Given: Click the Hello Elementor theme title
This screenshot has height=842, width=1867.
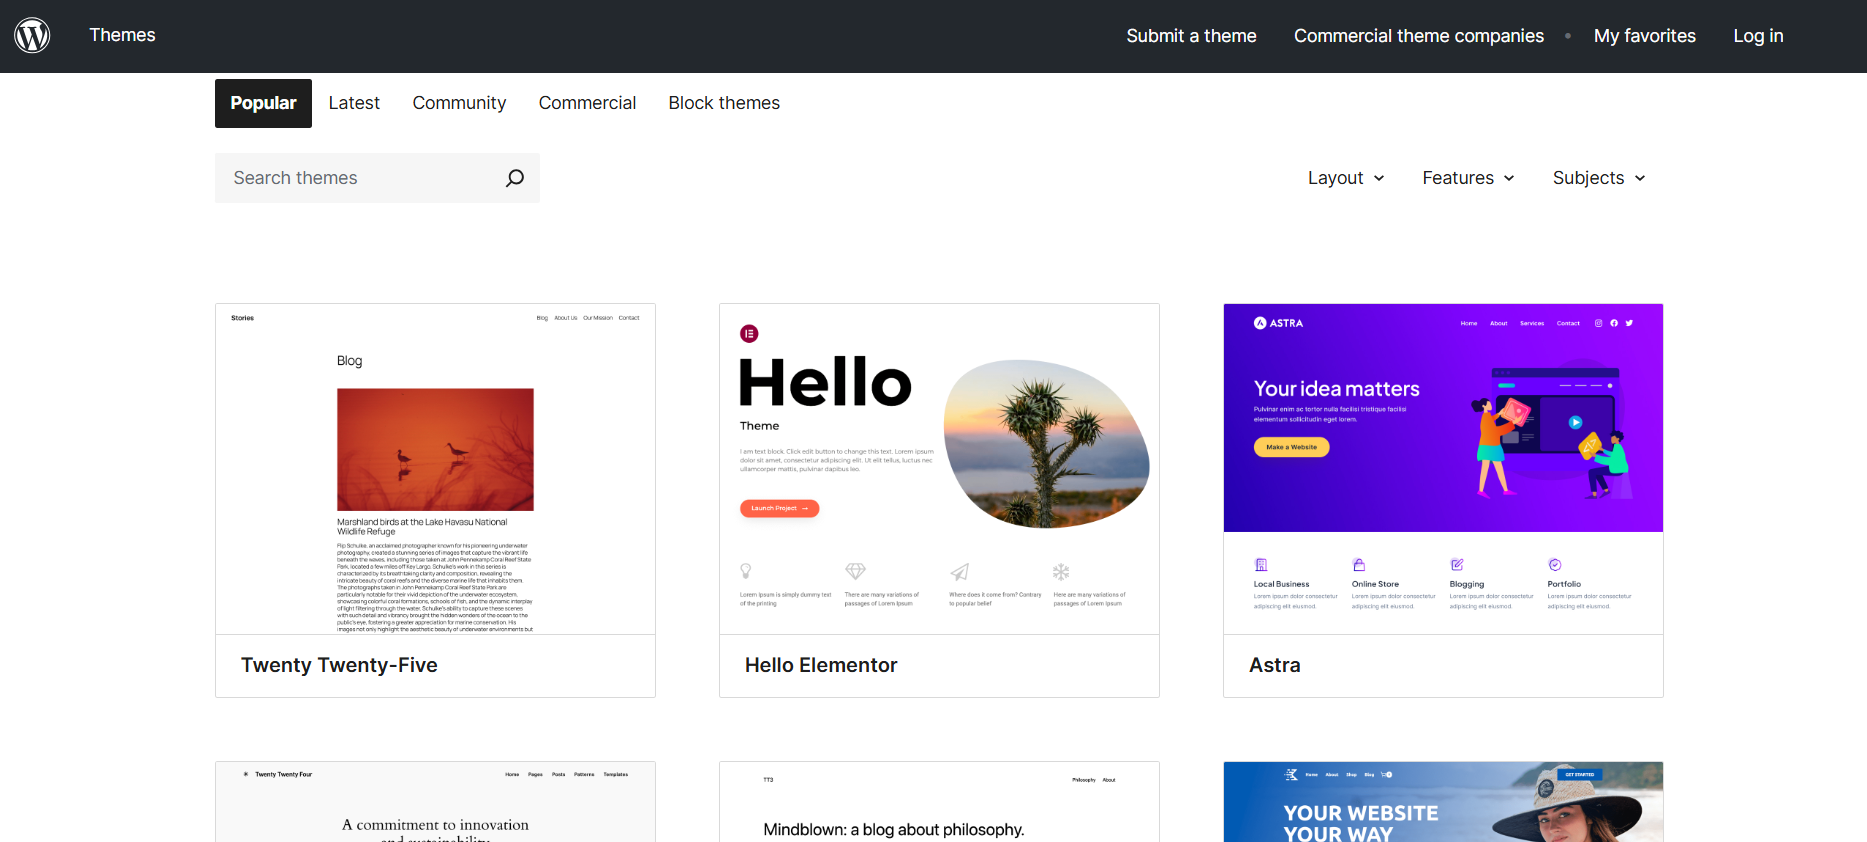Looking at the screenshot, I should 821,665.
